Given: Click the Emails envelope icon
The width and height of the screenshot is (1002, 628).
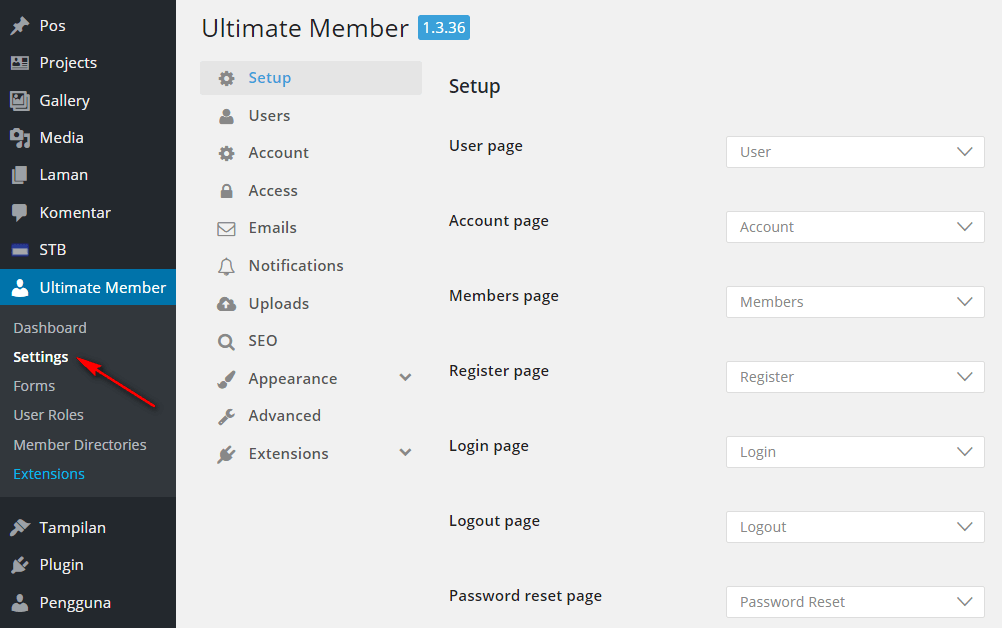Looking at the screenshot, I should [227, 228].
